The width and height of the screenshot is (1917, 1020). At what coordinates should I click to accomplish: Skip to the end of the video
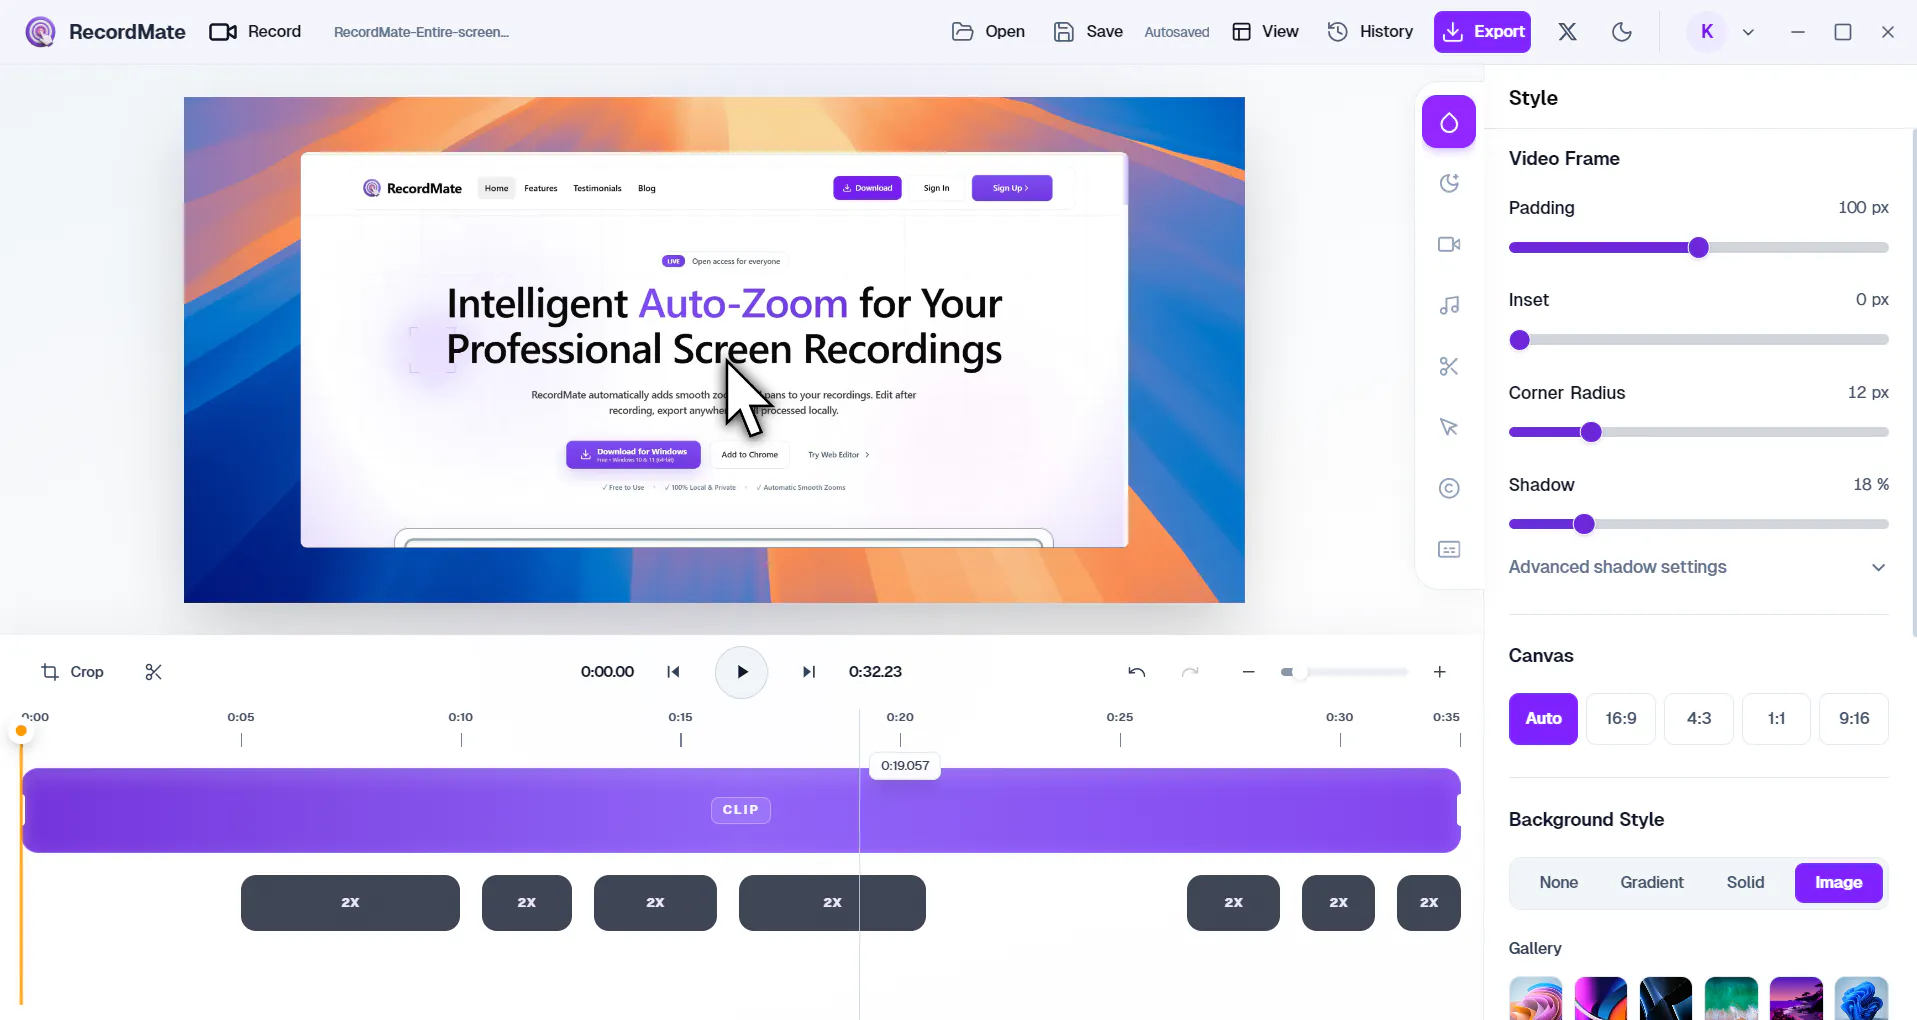click(809, 672)
